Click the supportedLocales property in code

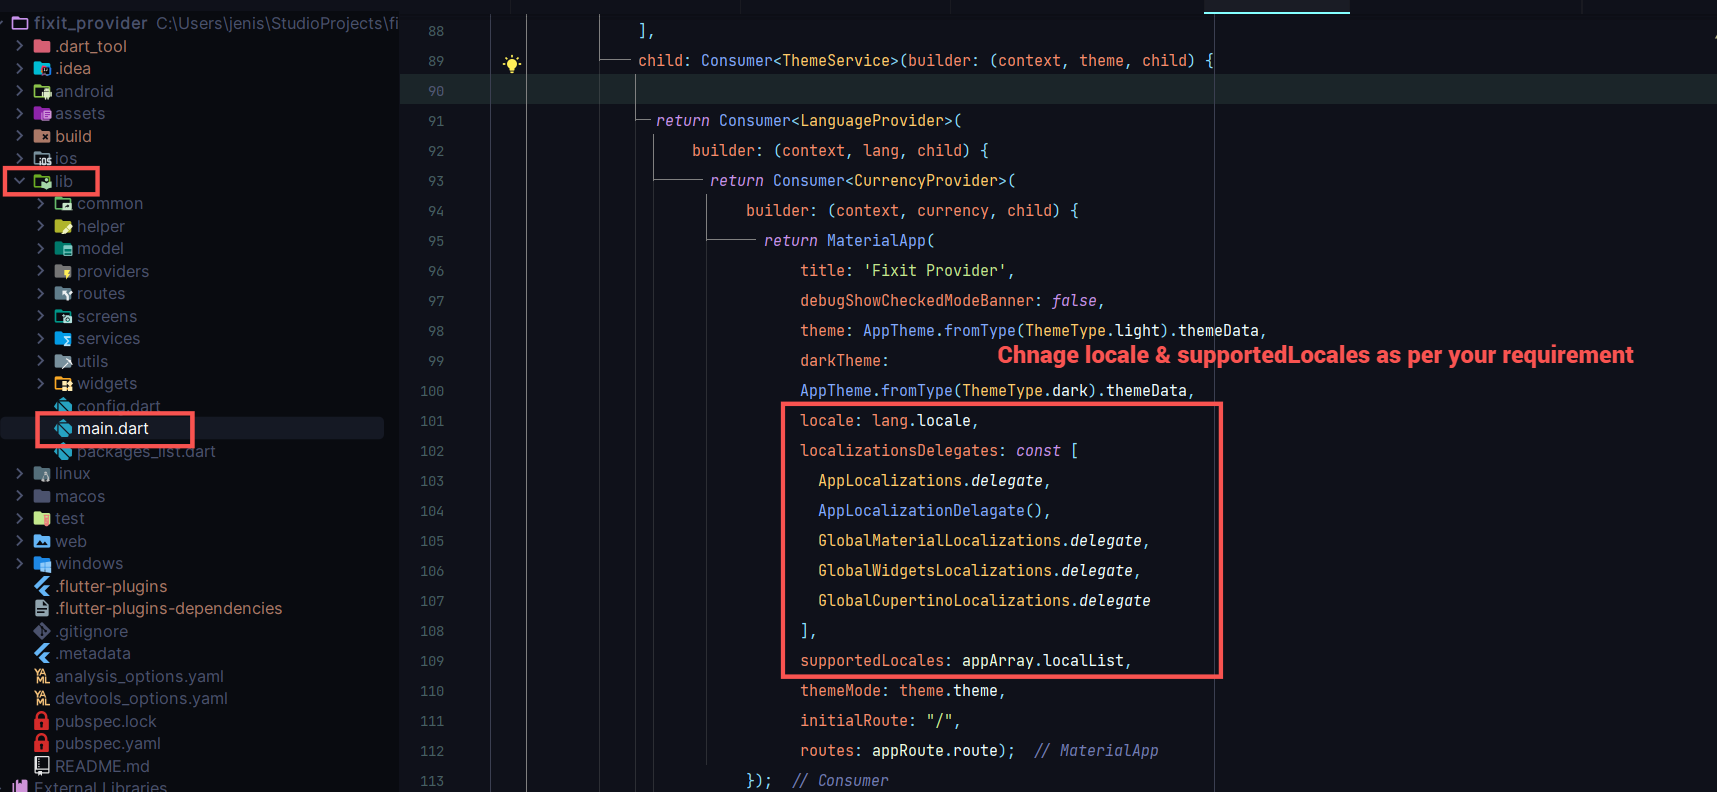click(x=872, y=661)
